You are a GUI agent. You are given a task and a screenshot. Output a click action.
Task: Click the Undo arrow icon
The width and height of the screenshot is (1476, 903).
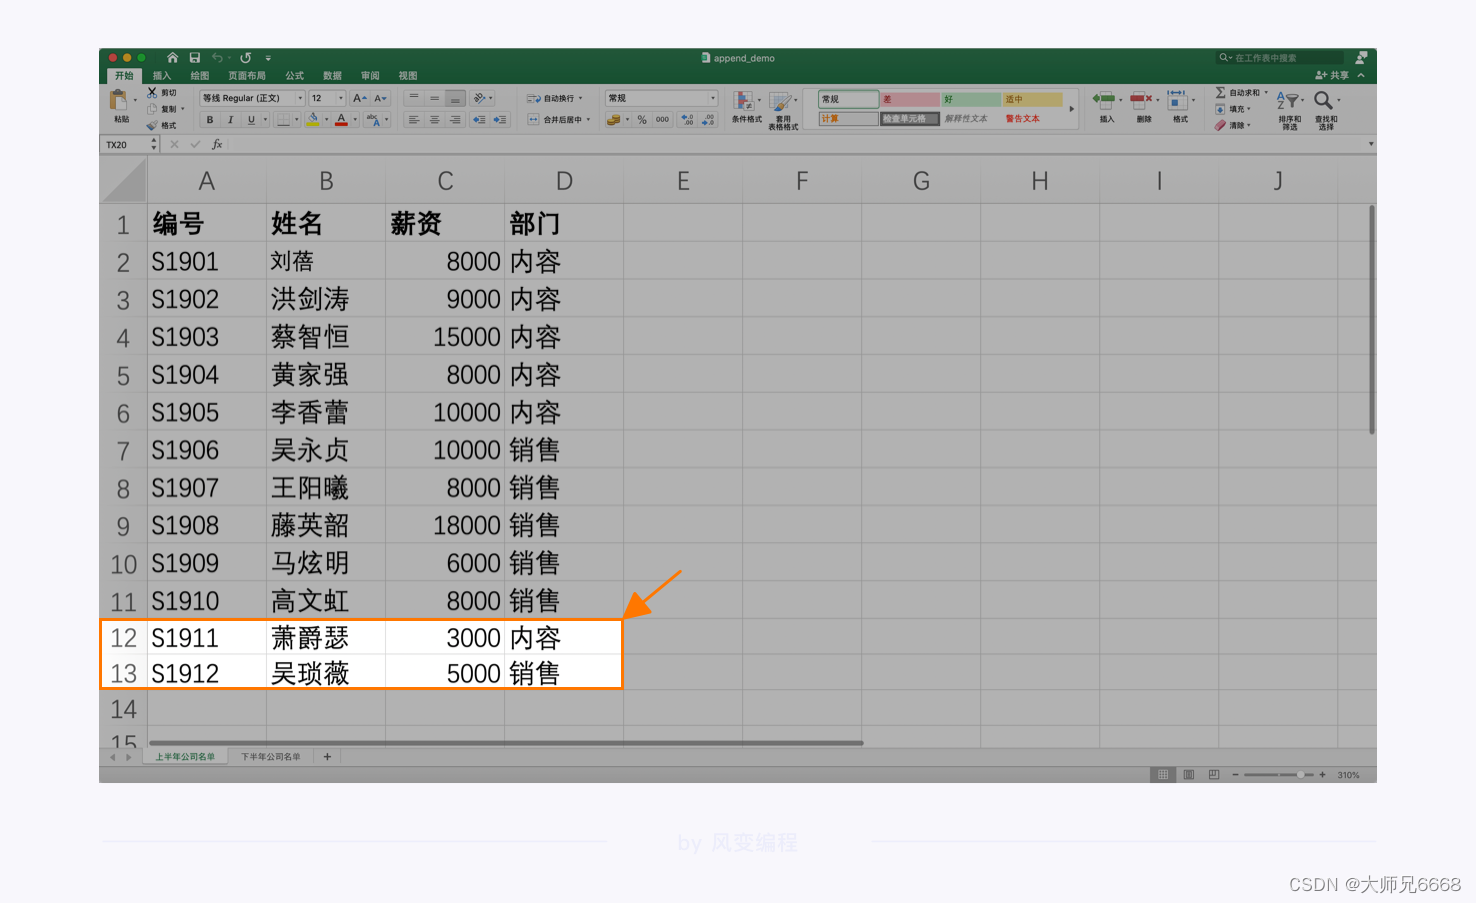217,58
